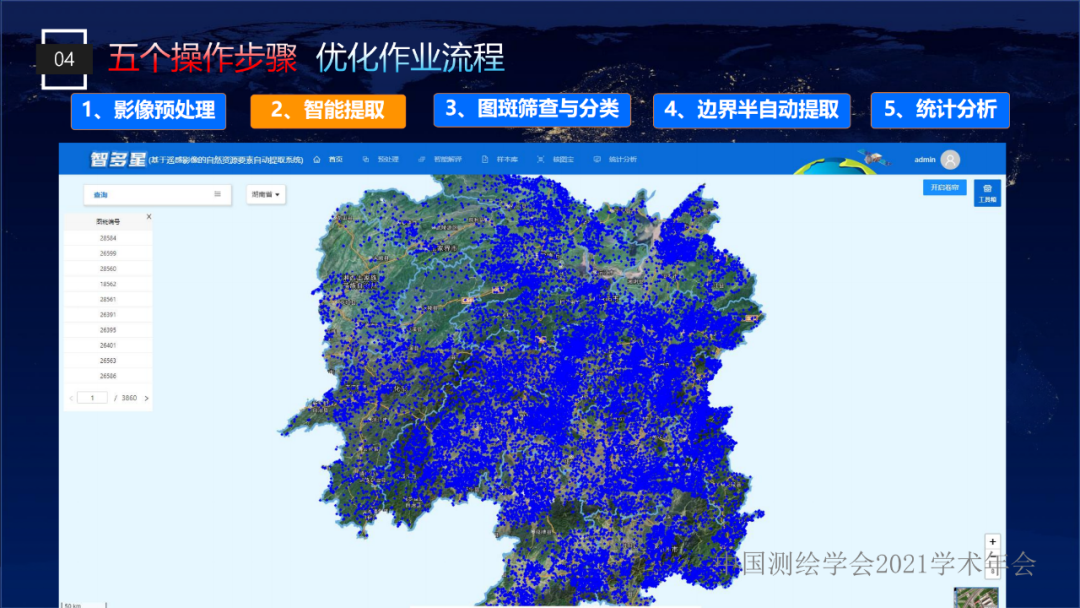Open the 工具箱 toolbox icon

[987, 192]
